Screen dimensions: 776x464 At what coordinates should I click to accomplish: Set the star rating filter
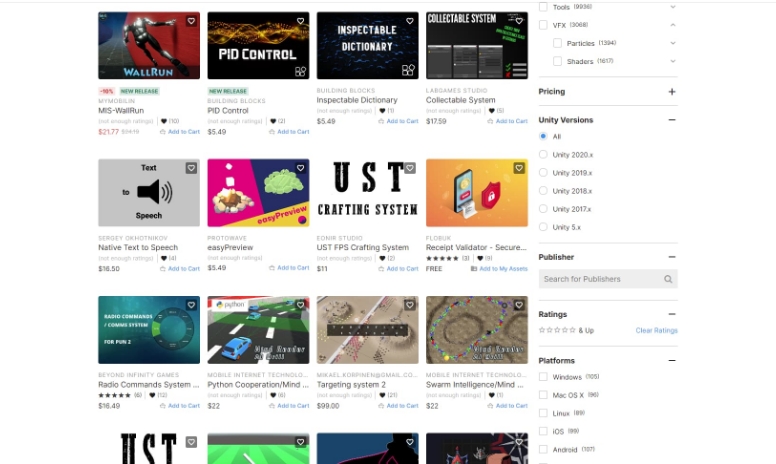click(x=556, y=330)
